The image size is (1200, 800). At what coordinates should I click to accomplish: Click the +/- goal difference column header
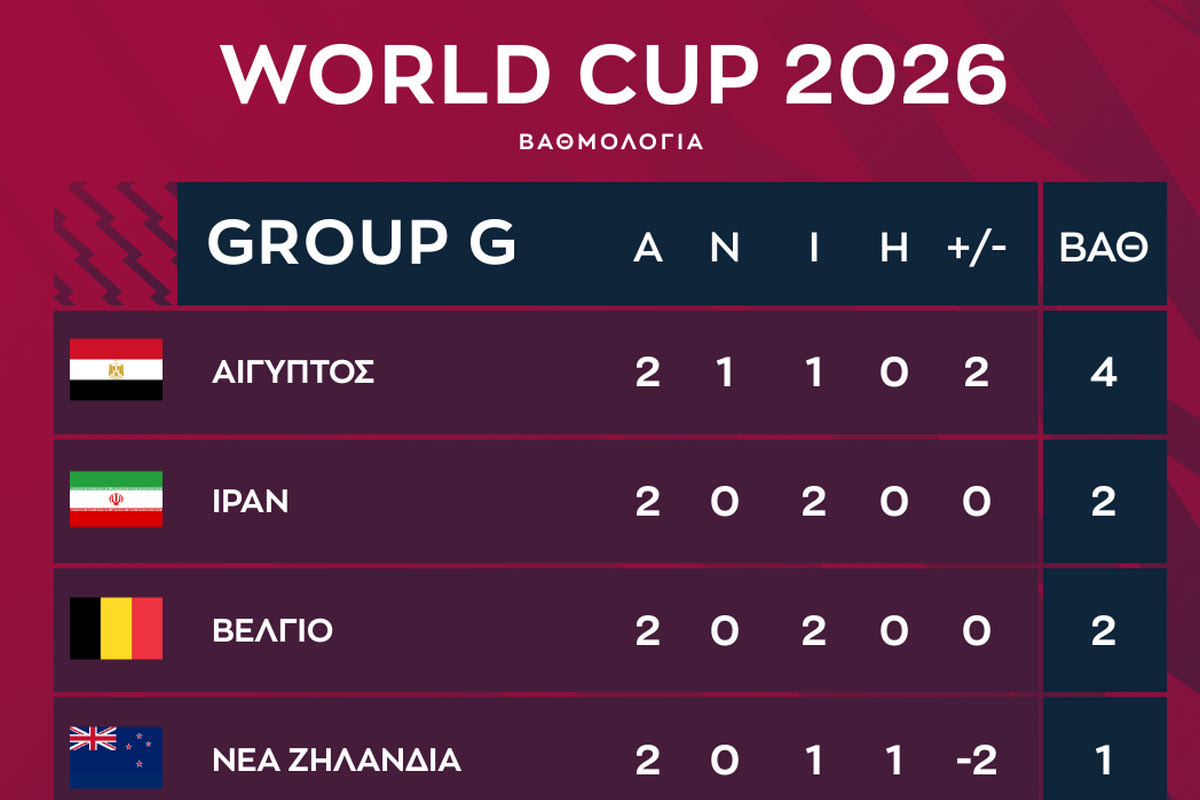click(x=976, y=247)
